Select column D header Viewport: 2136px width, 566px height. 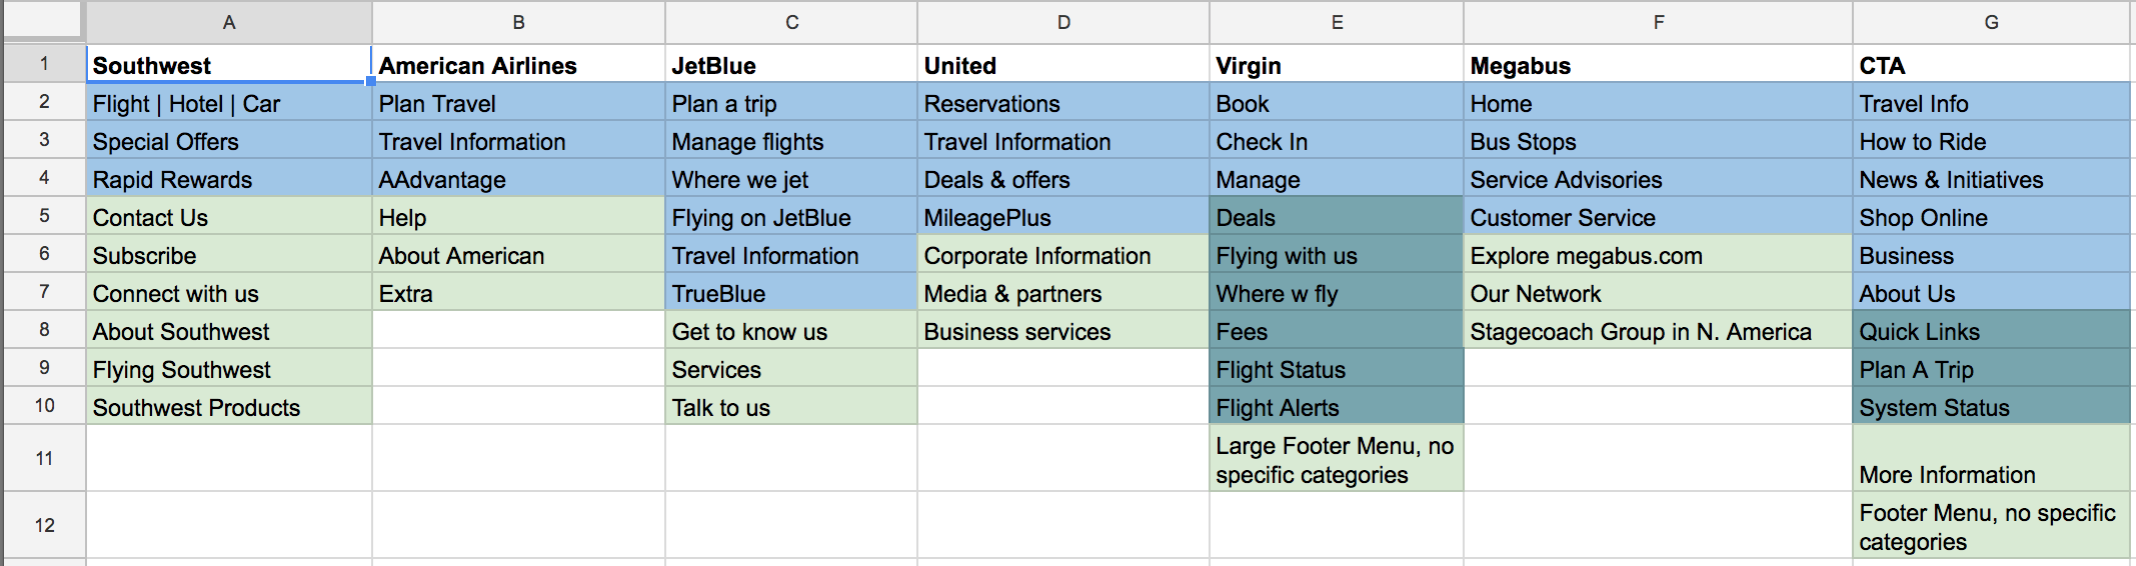(1063, 22)
